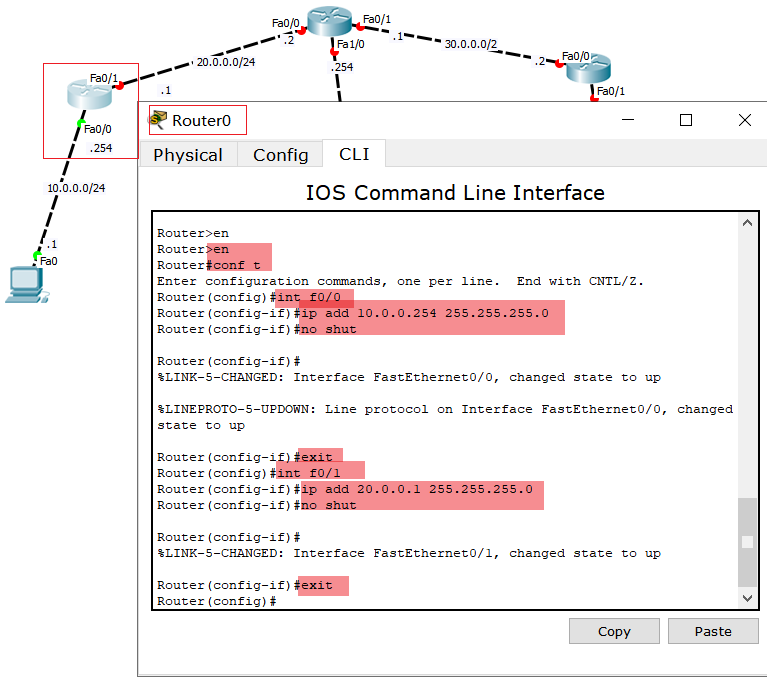767x679 pixels.
Task: Click the 30.0.0.0/2 network label
Action: [x=471, y=44]
